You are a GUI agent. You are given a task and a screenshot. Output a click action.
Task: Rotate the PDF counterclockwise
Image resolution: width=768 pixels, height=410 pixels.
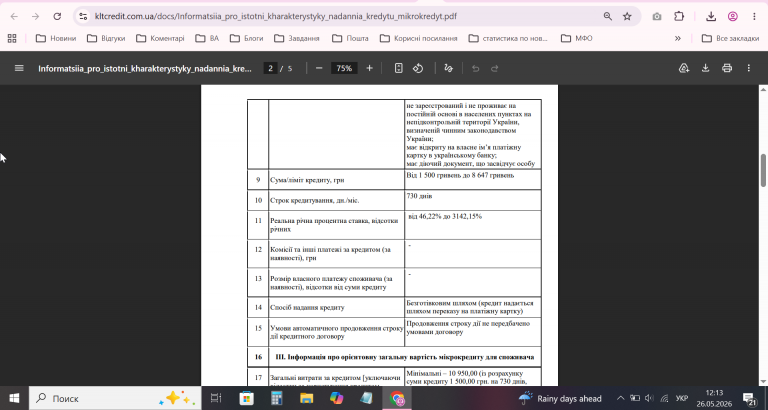418,68
